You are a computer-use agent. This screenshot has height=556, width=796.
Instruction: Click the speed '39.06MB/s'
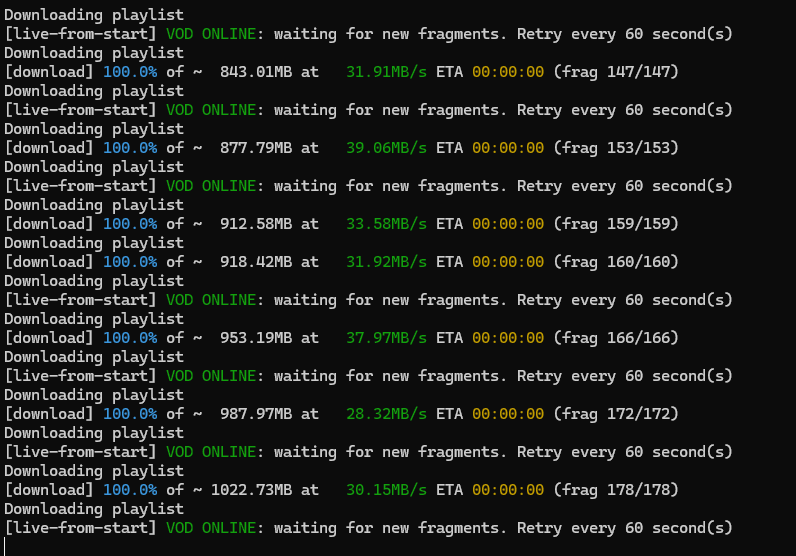(386, 148)
